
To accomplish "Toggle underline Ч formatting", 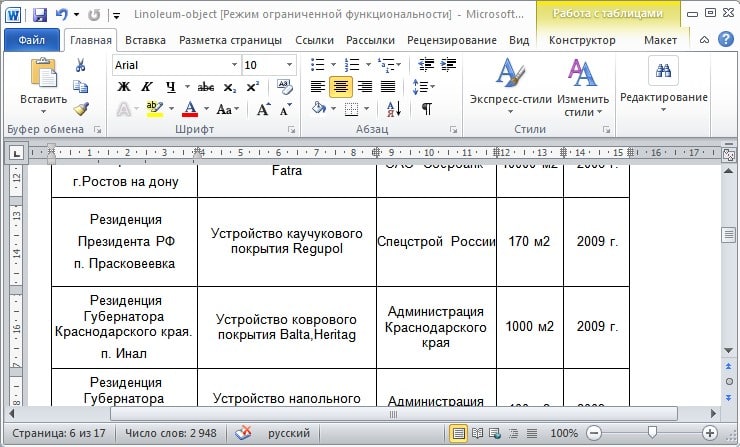I will (171, 87).
